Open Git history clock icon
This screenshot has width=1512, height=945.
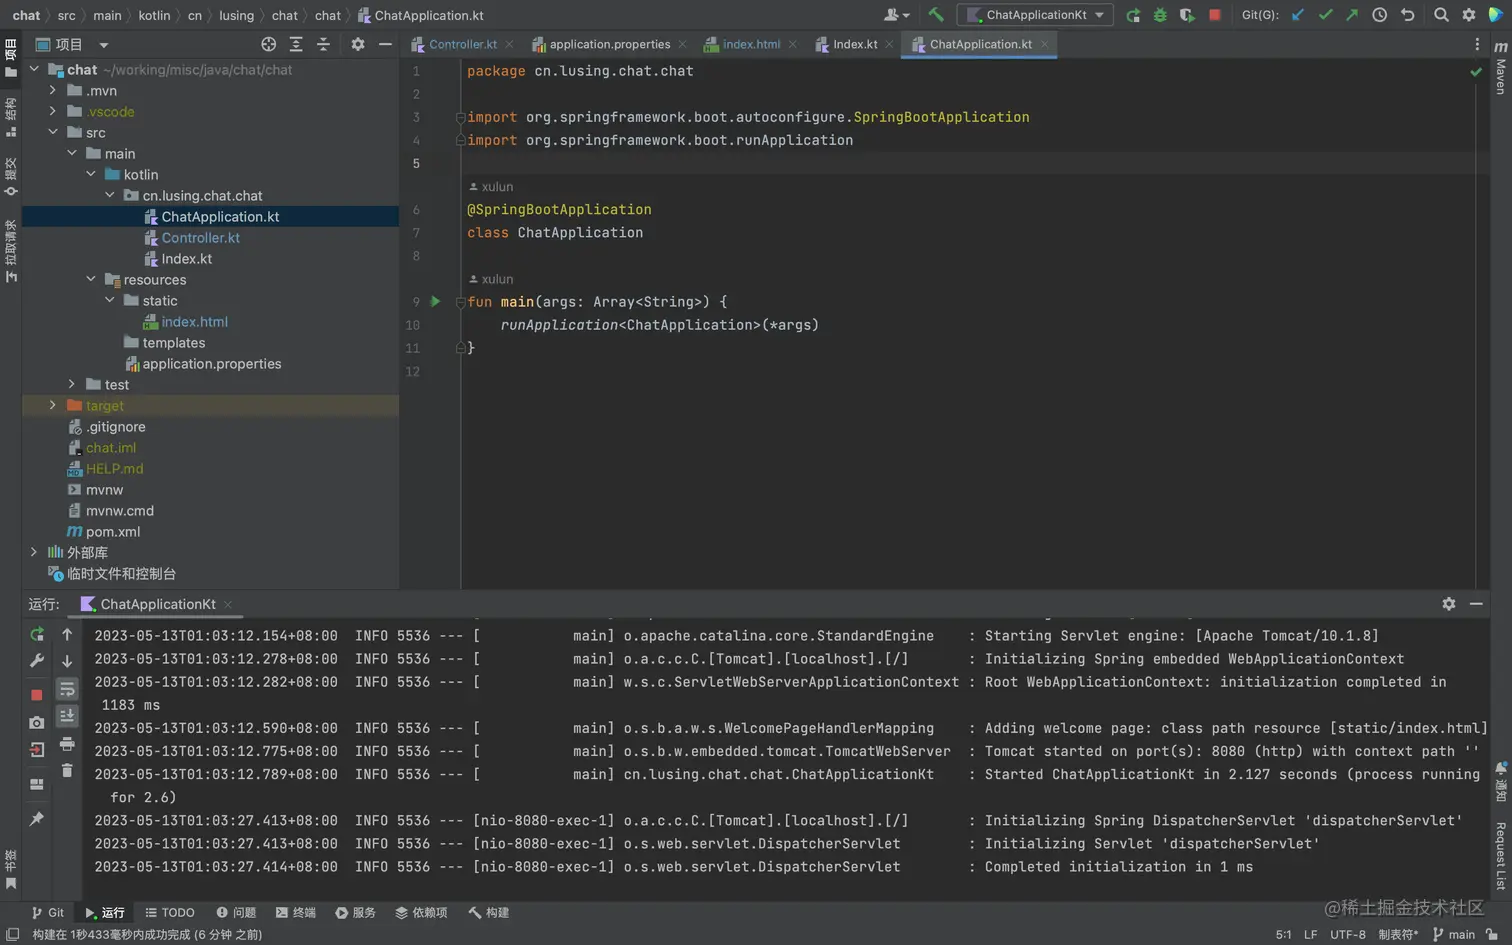(x=1380, y=15)
